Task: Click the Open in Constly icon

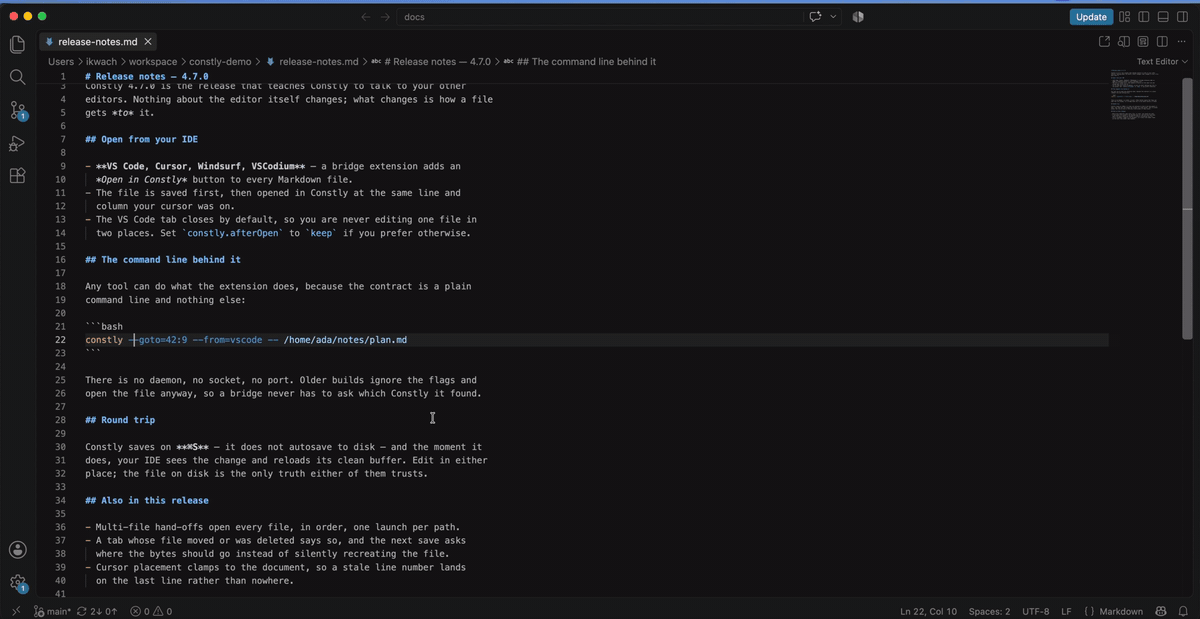Action: (x=1104, y=41)
